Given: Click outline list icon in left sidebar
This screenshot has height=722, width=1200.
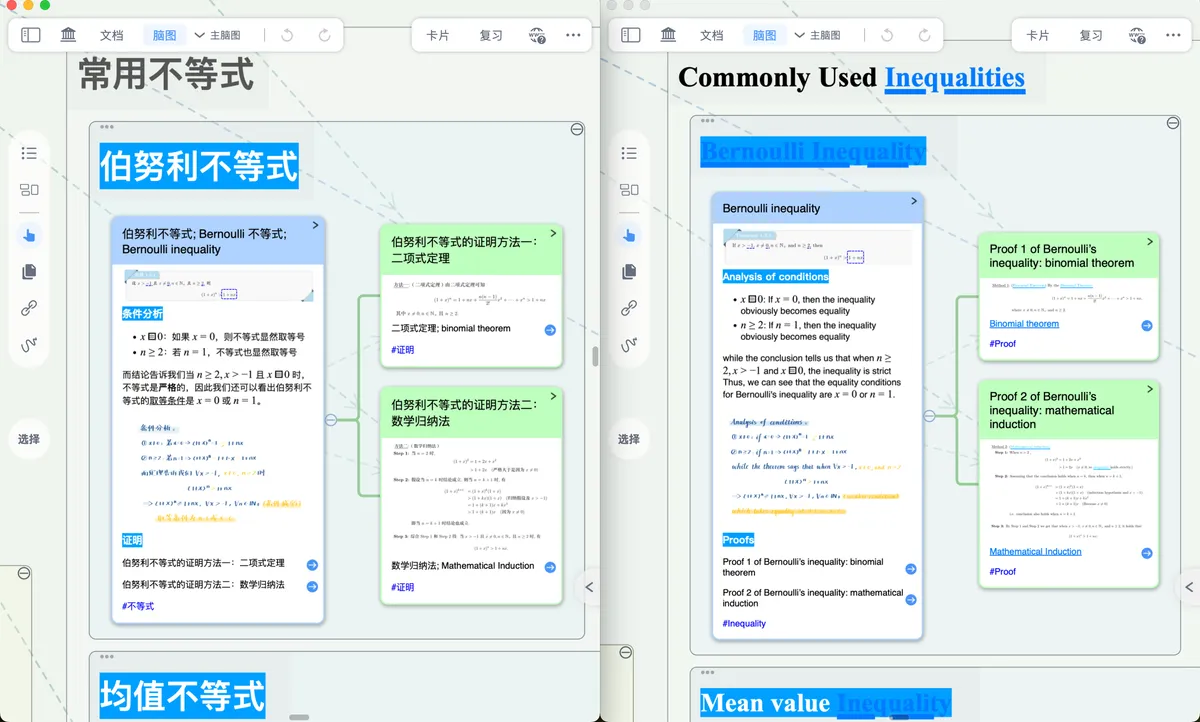Looking at the screenshot, I should tap(29, 153).
